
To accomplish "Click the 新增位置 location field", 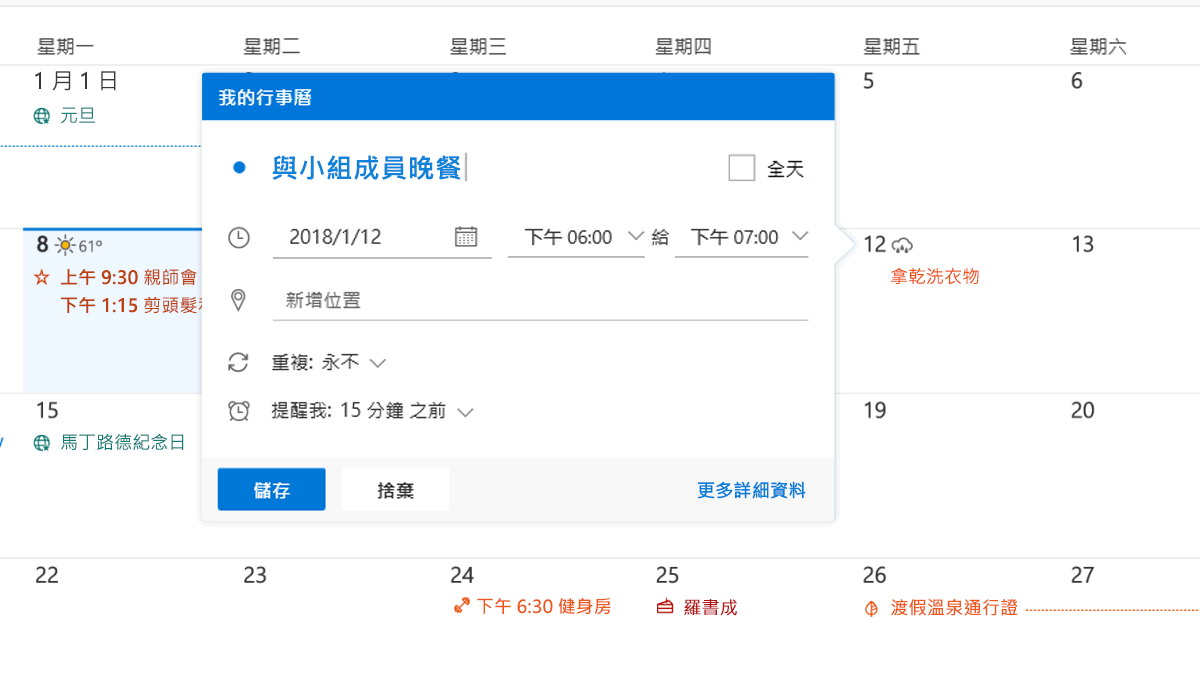I will pyautogui.click(x=540, y=300).
